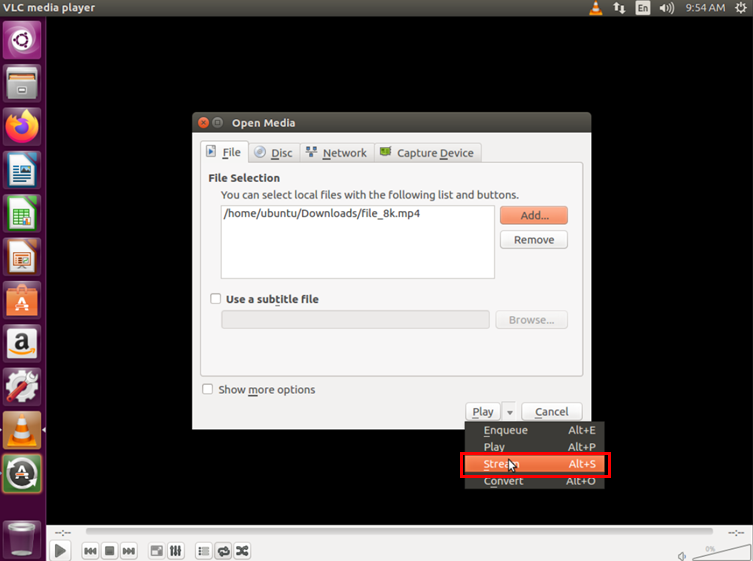The image size is (753, 561).
Task: Tick the Show more options checkbox
Action: [207, 389]
